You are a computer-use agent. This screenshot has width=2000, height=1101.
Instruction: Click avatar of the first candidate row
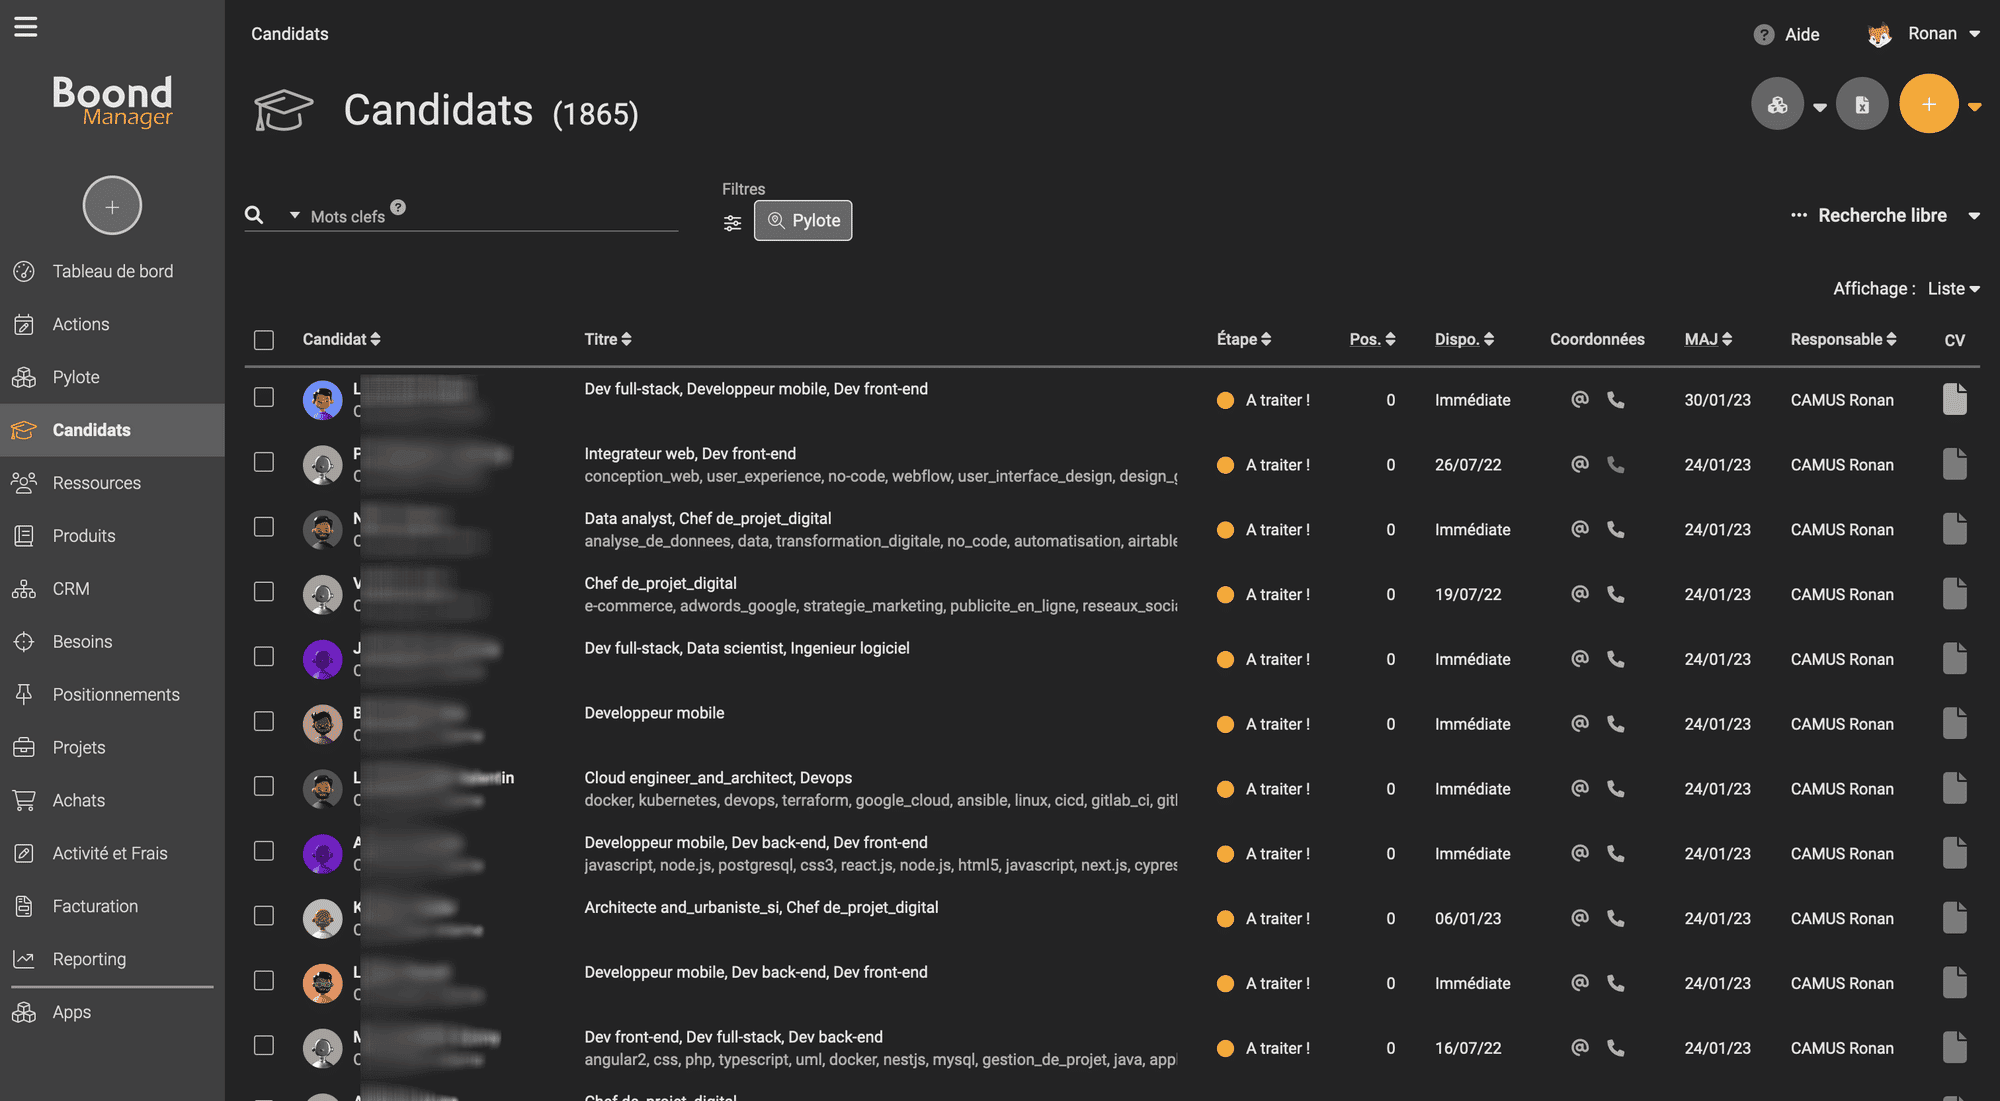[x=323, y=400]
